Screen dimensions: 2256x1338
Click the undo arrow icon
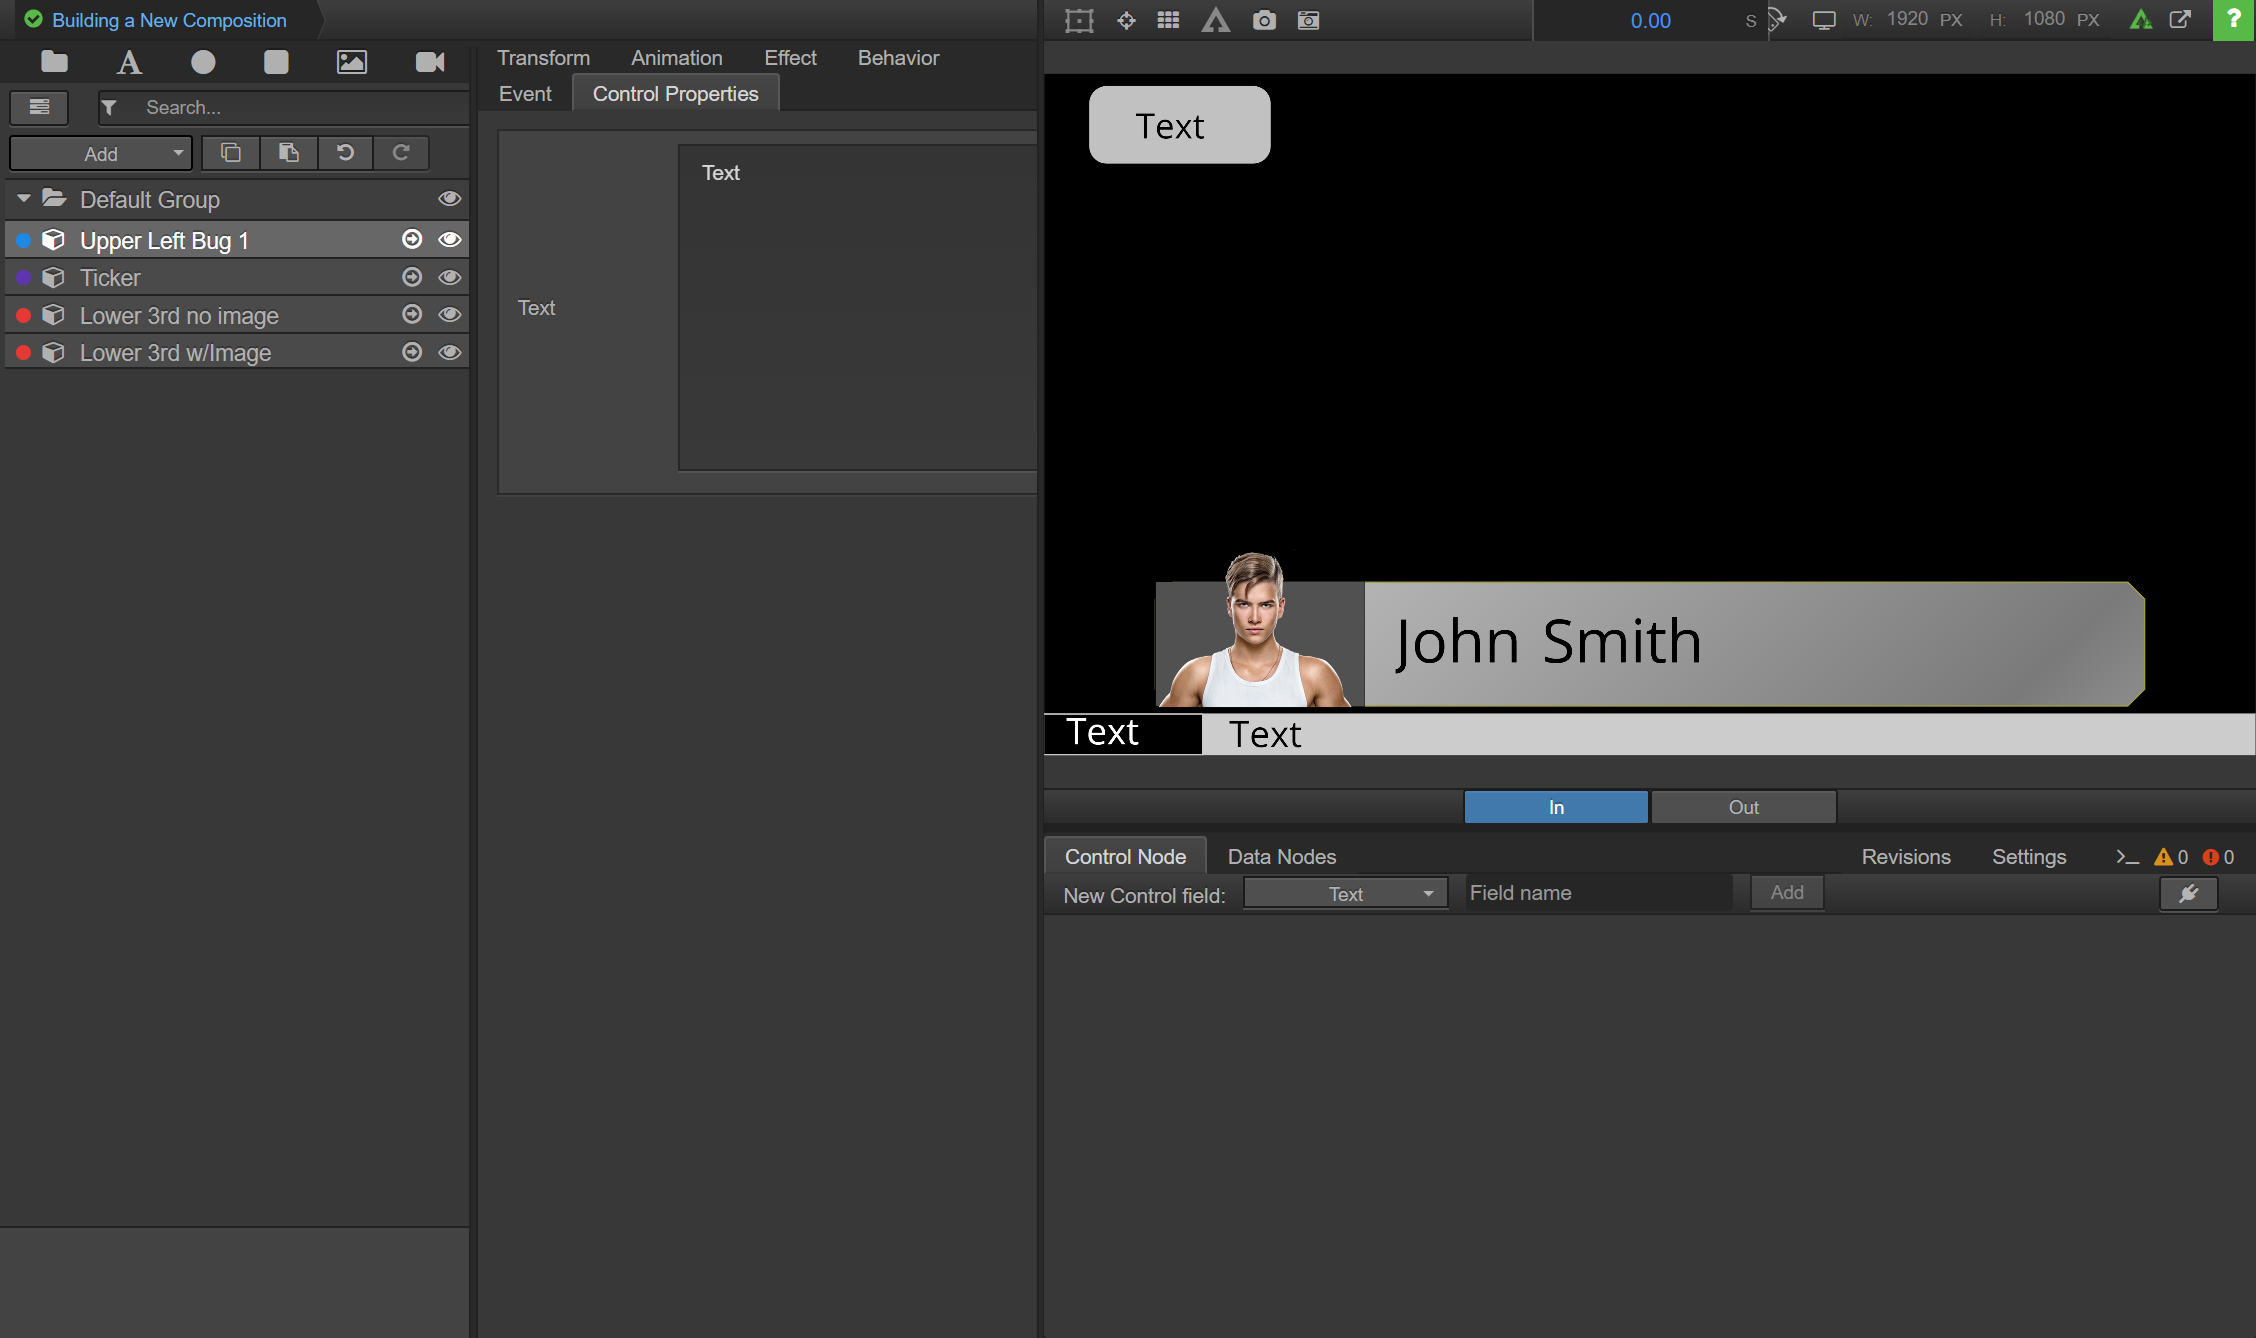coord(345,153)
